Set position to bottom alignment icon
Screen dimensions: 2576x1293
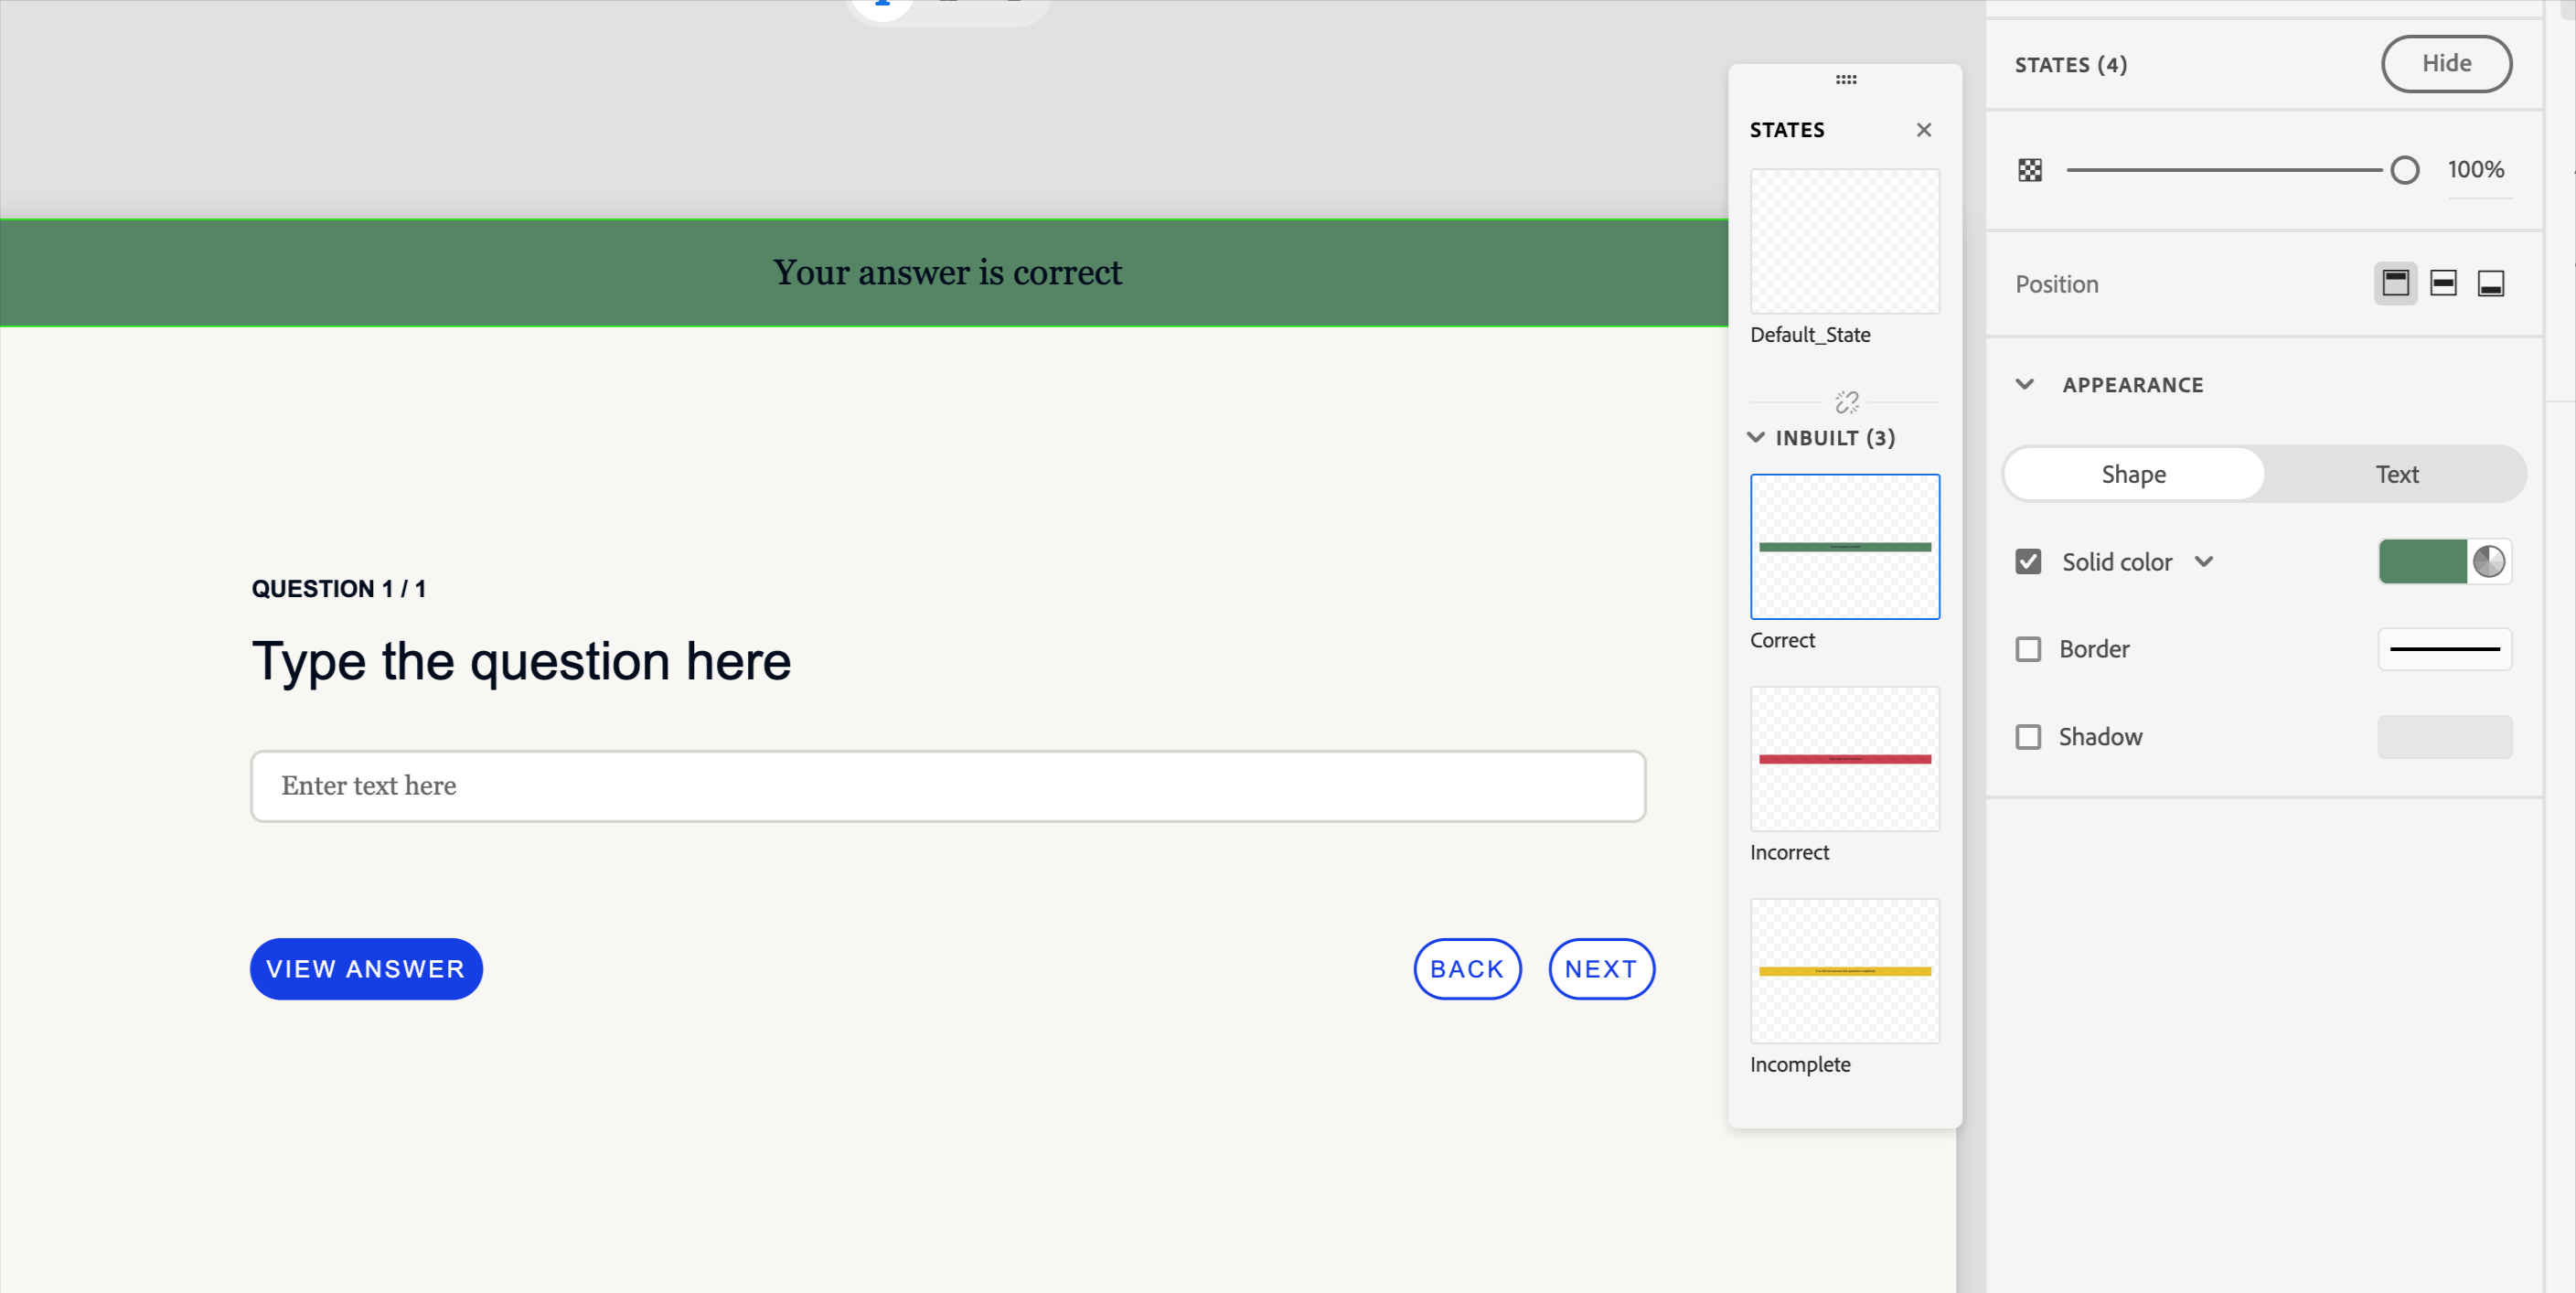pos(2490,284)
